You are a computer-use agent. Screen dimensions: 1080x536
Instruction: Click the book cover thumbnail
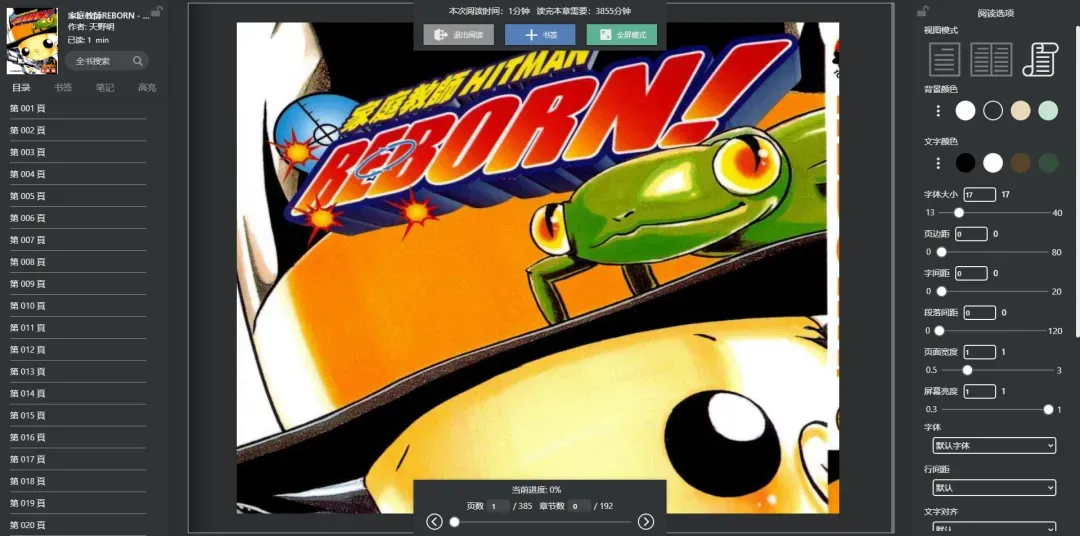coord(32,41)
